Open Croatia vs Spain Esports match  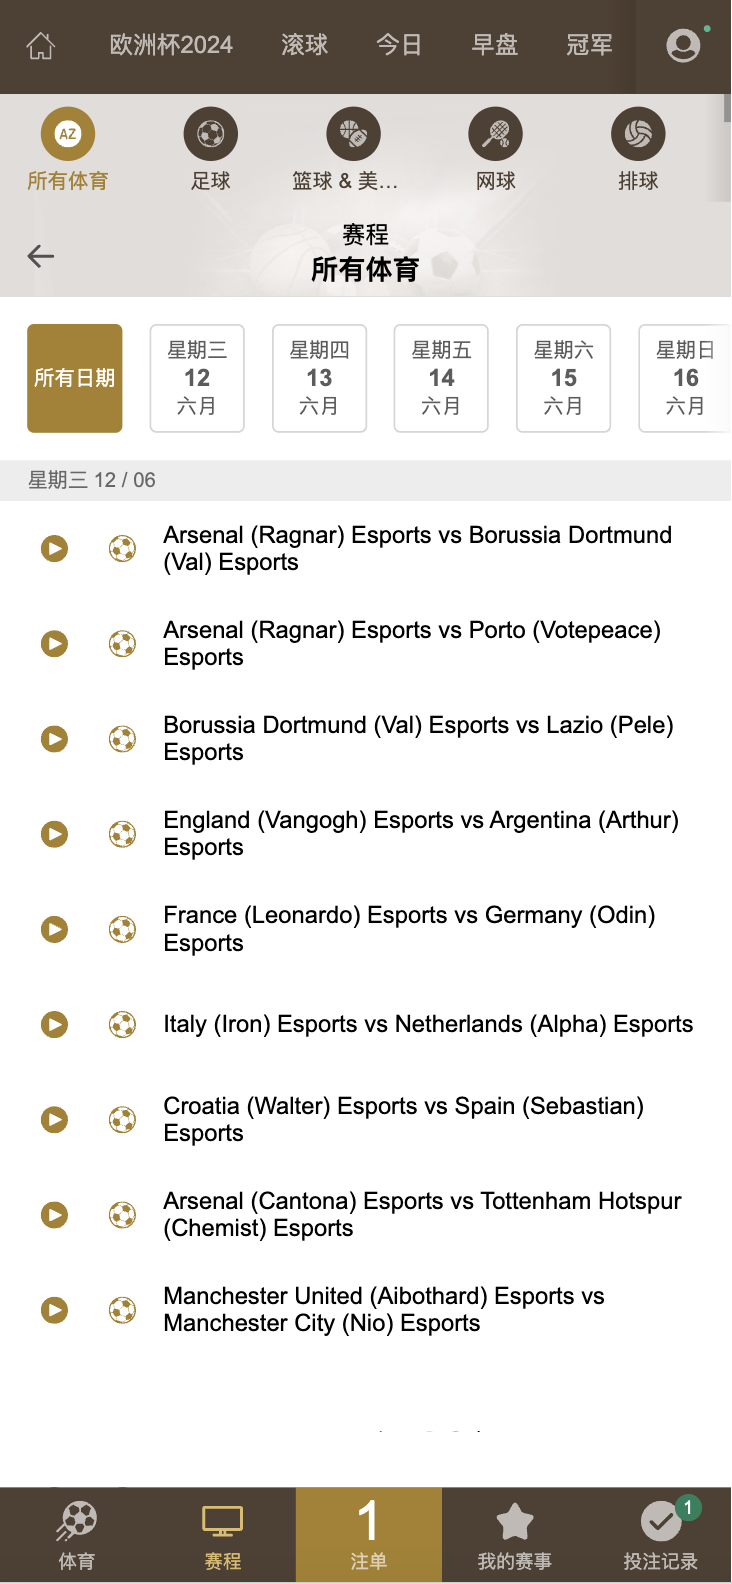click(403, 1119)
